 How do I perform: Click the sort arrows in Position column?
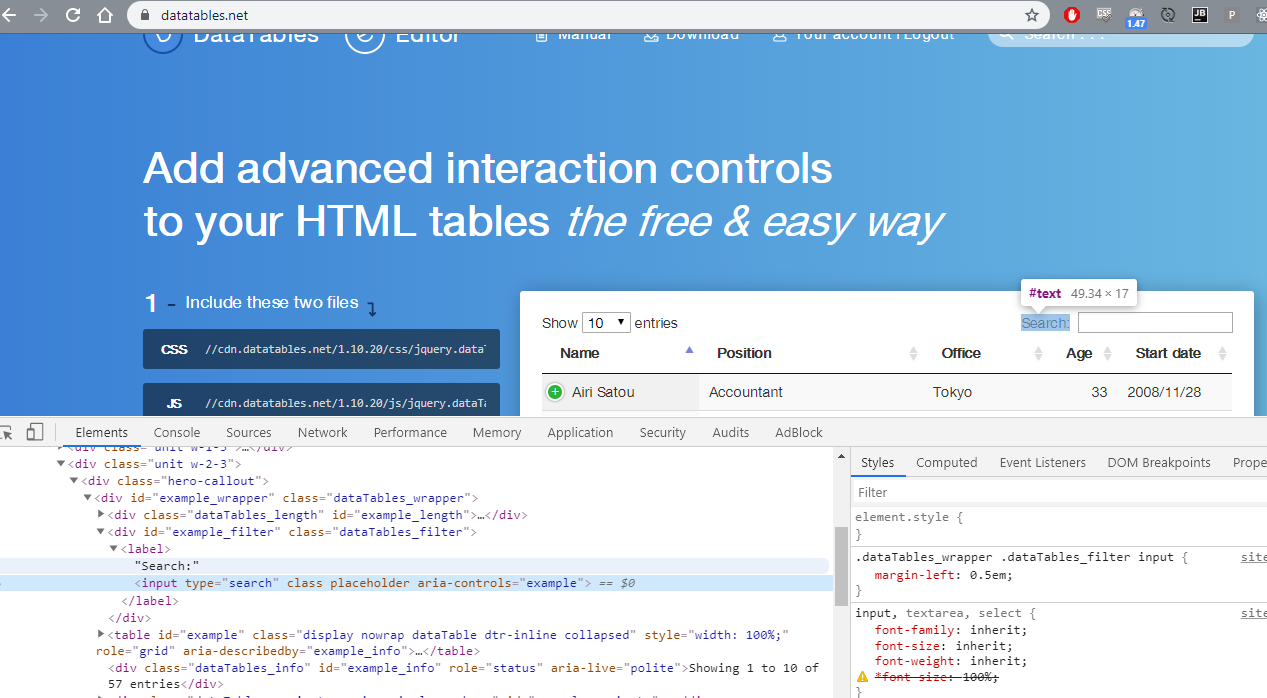[913, 353]
